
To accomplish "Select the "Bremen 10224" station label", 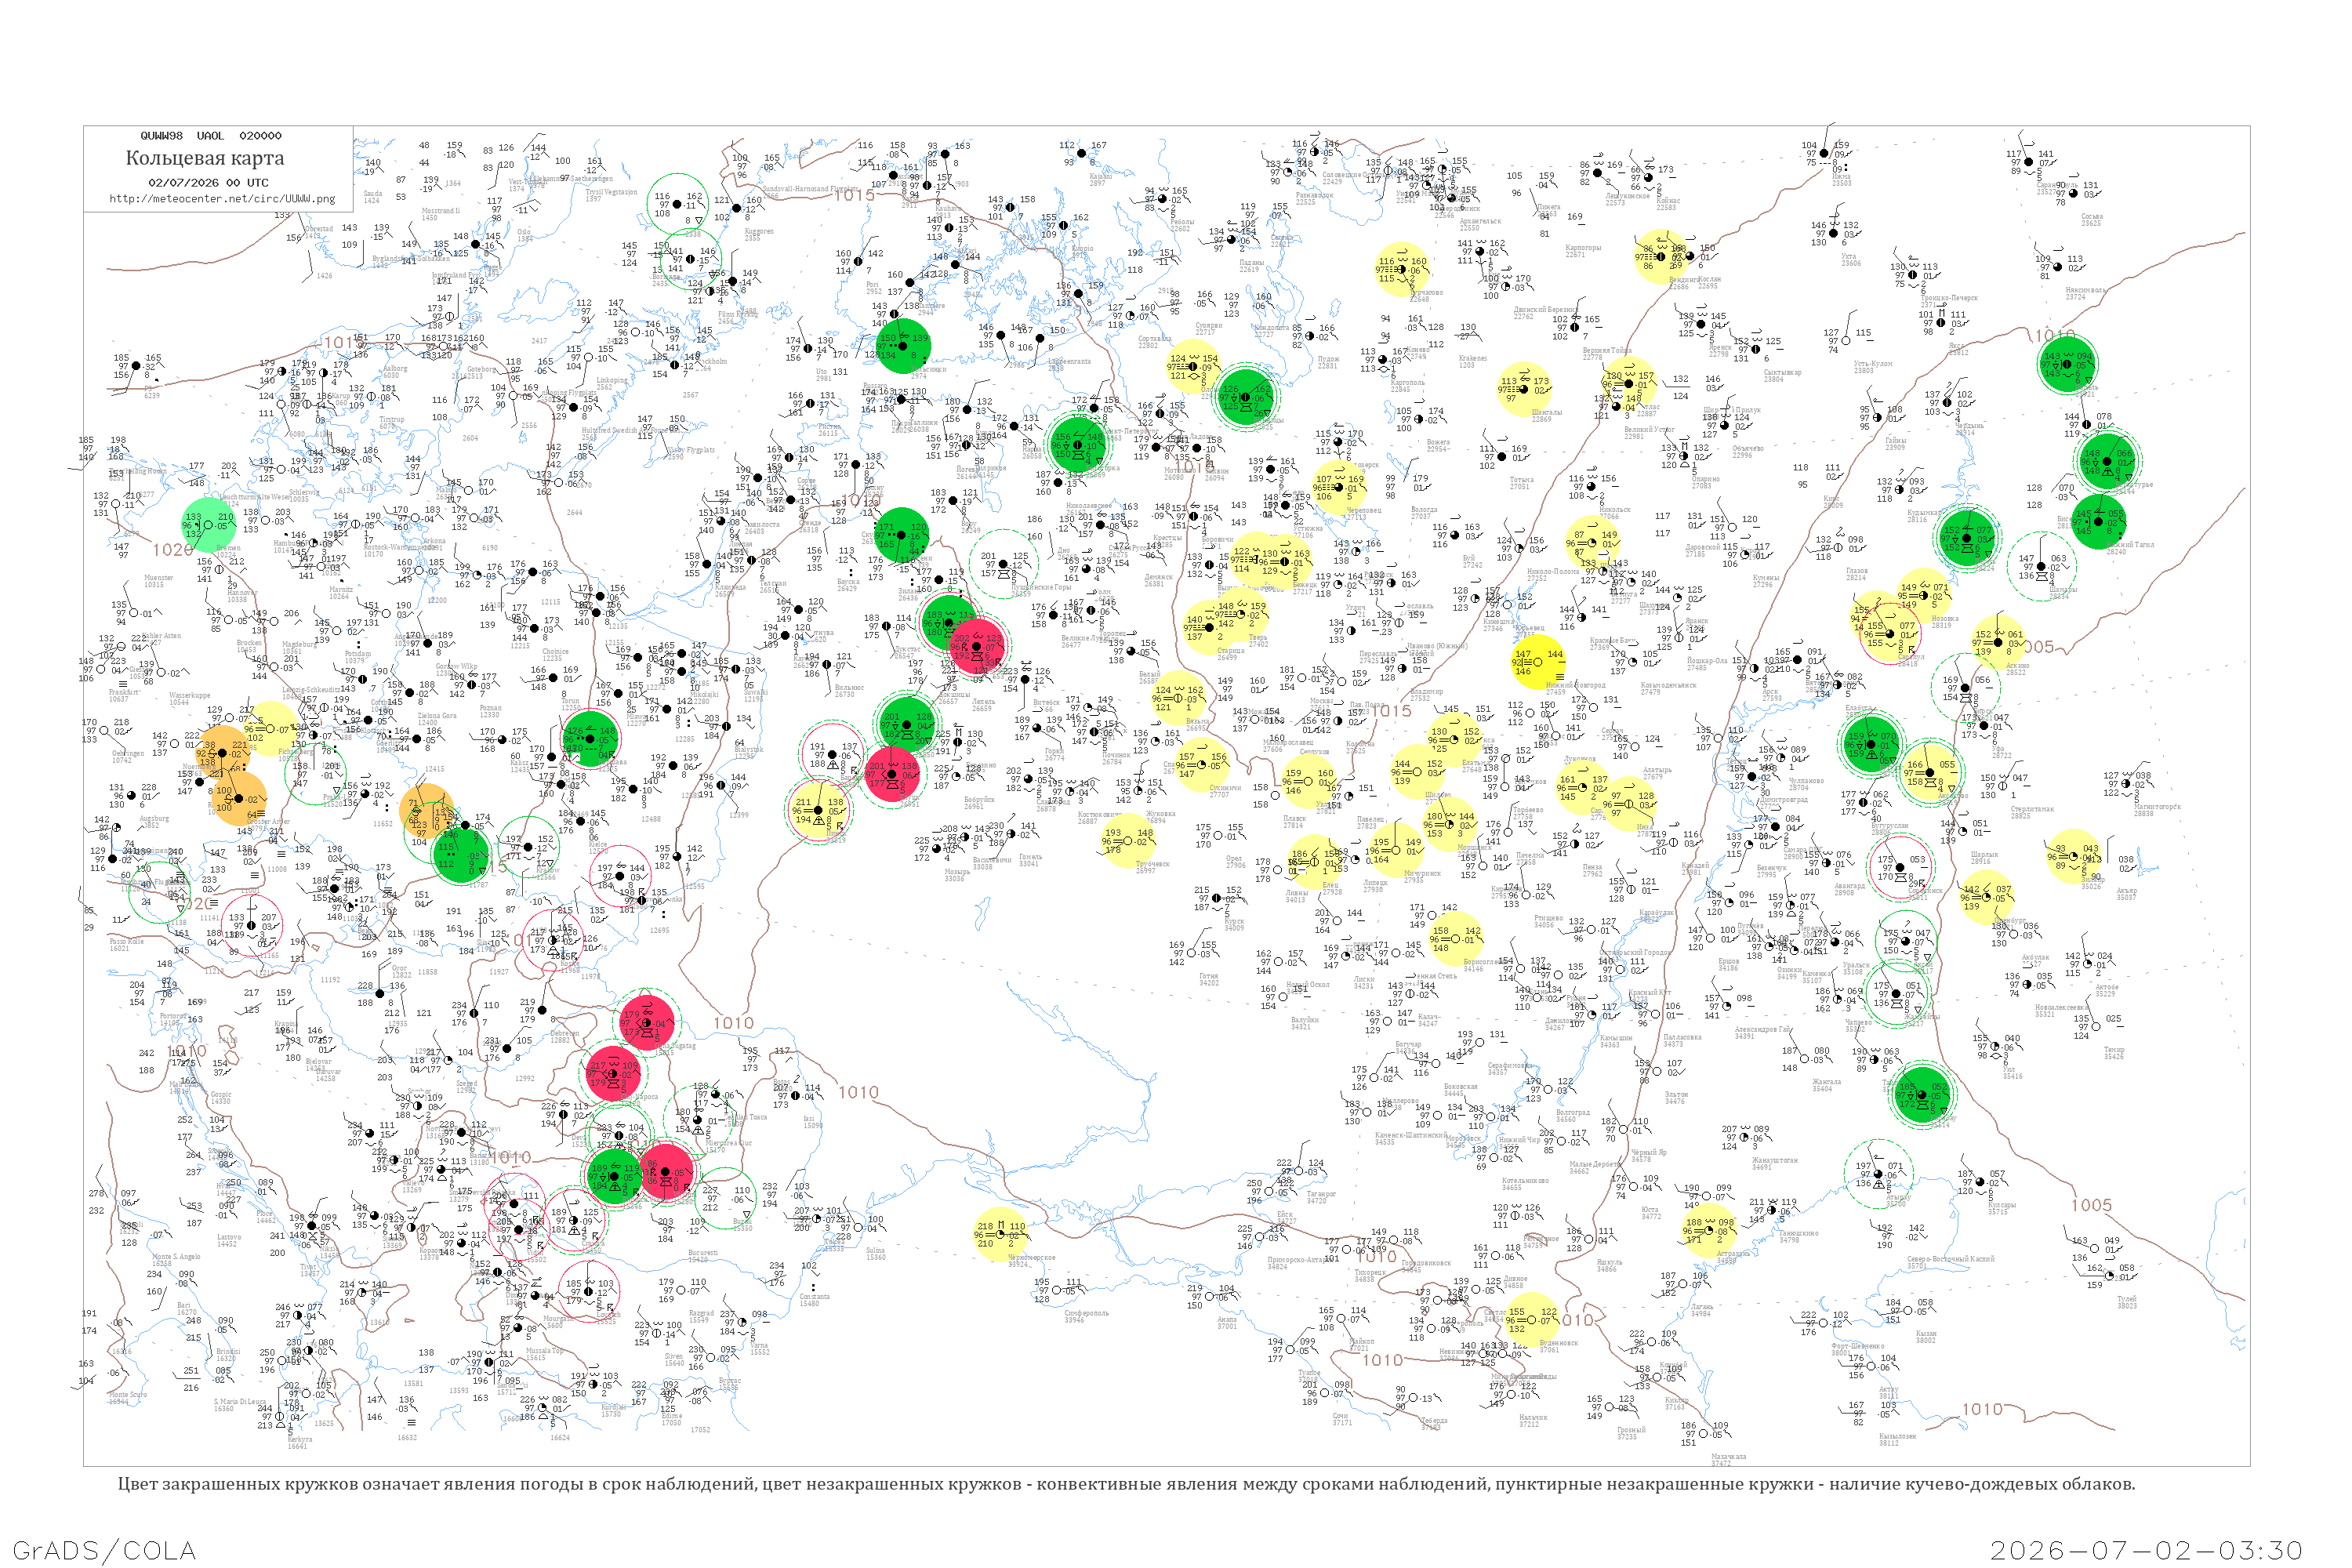I will click(x=227, y=551).
